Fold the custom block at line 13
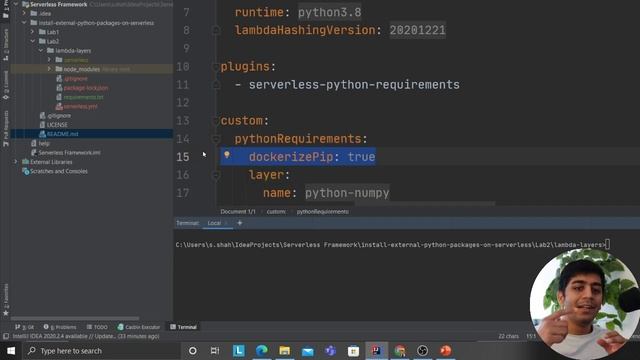Image resolution: width=640 pixels, height=360 pixels. click(216, 121)
